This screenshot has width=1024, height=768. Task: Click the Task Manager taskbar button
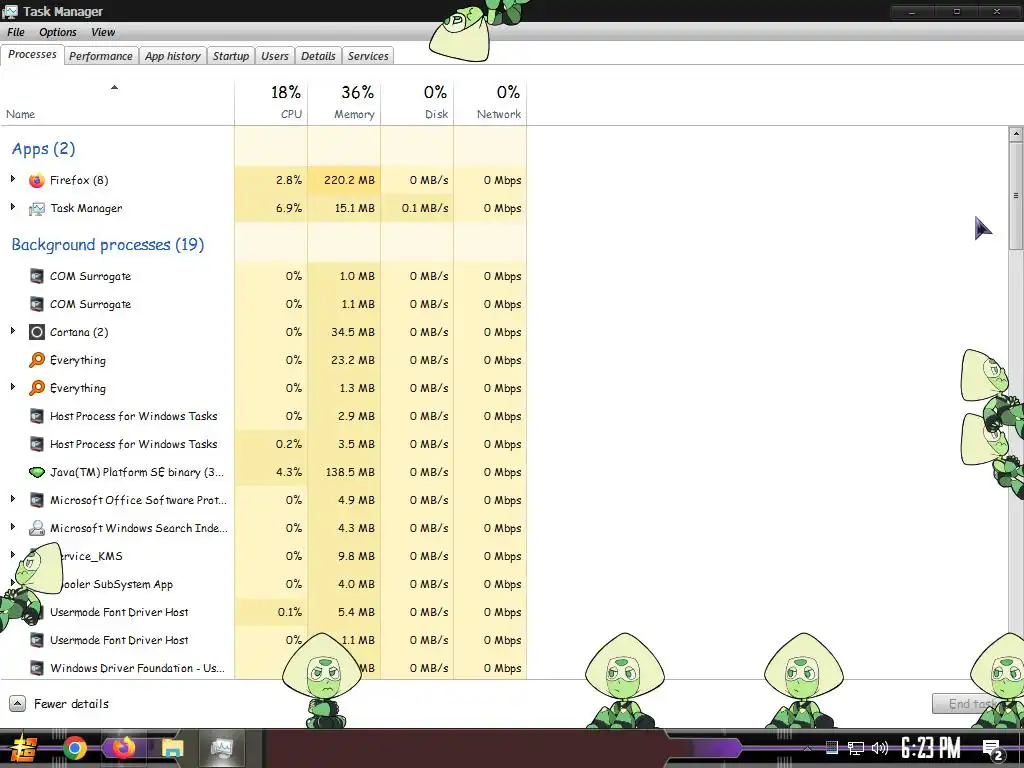[x=222, y=748]
